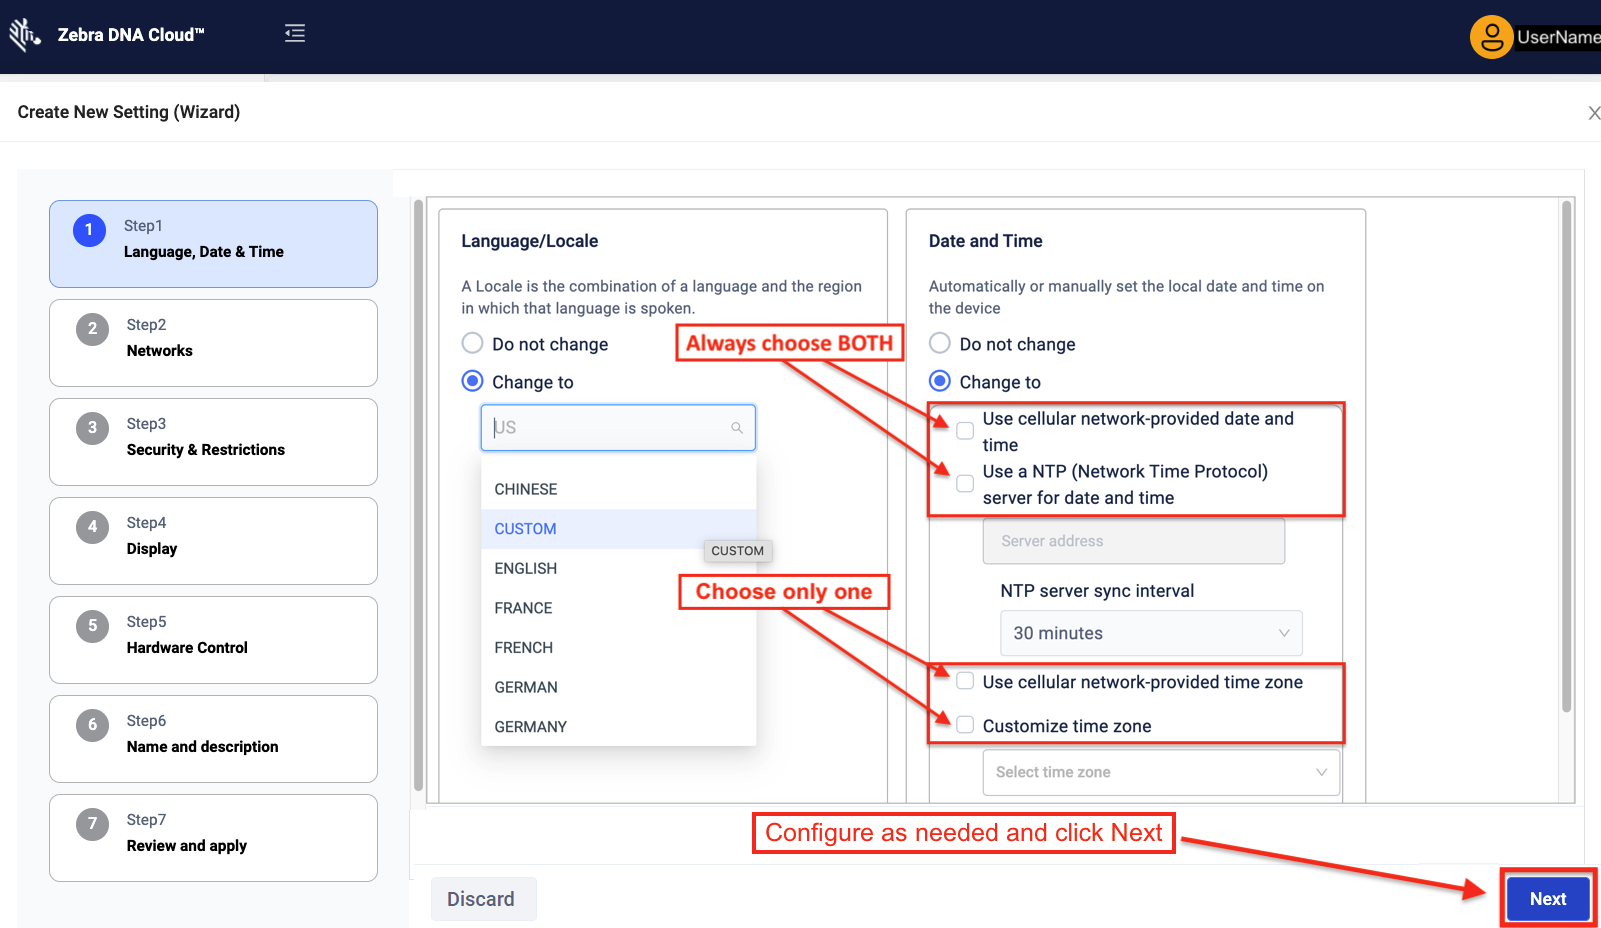The height and width of the screenshot is (928, 1601).
Task: Tick the Customize time zone checkbox
Action: click(x=965, y=725)
